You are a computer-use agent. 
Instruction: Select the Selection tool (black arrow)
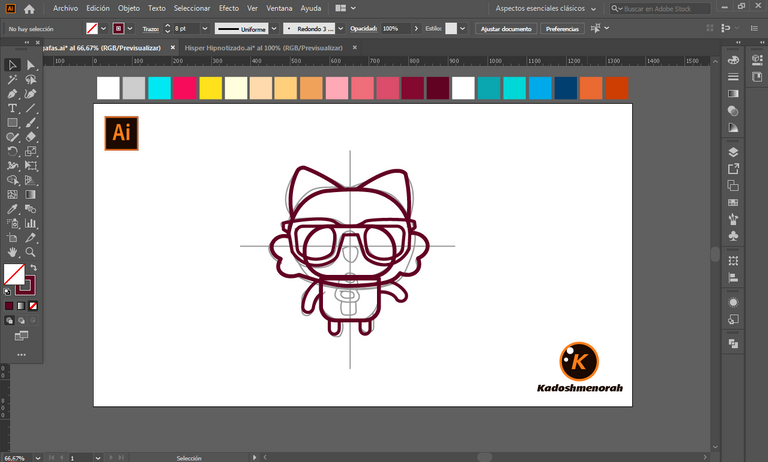12,65
